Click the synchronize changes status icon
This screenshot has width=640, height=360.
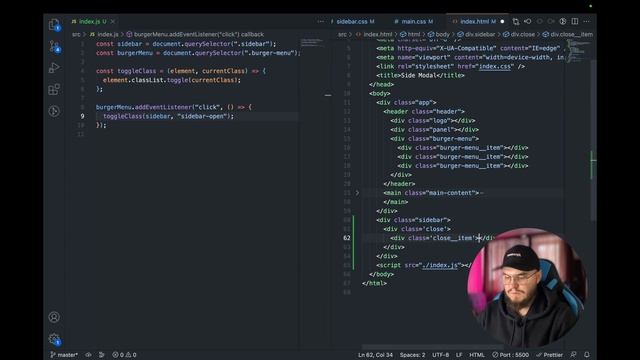click(89, 355)
